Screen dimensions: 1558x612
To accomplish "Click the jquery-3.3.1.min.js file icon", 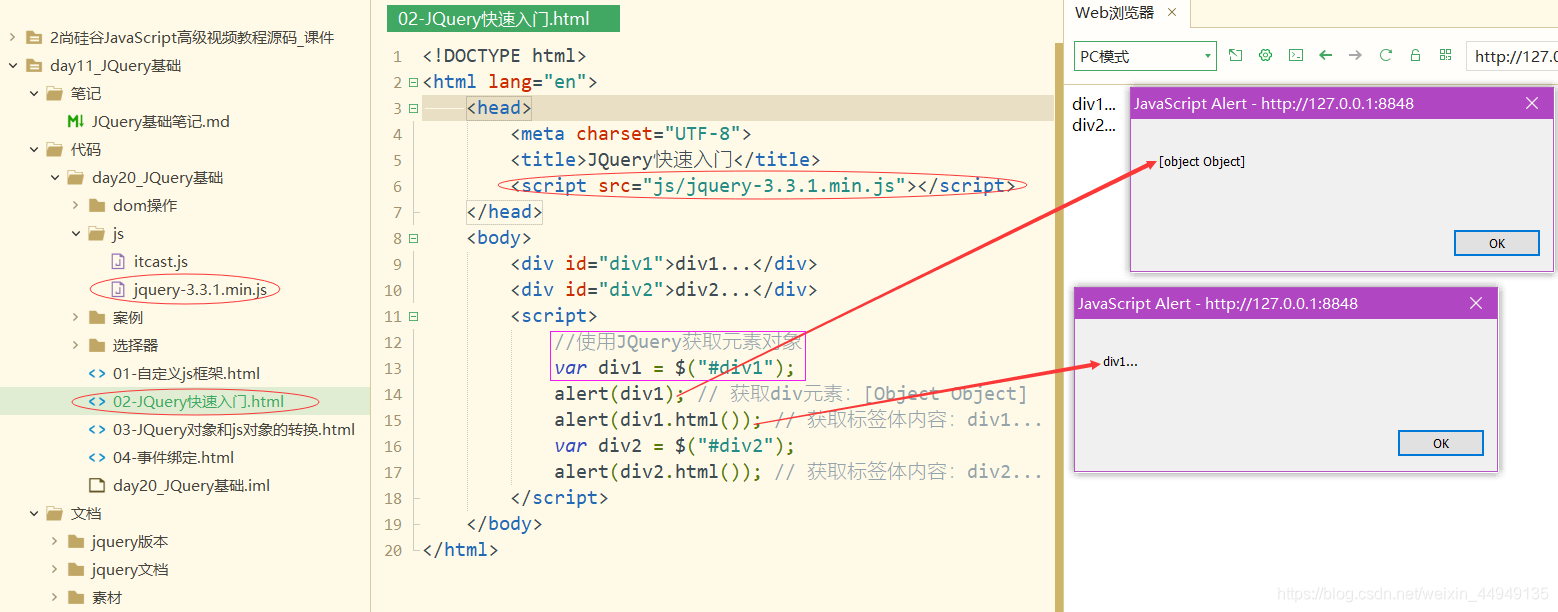I will tap(117, 289).
